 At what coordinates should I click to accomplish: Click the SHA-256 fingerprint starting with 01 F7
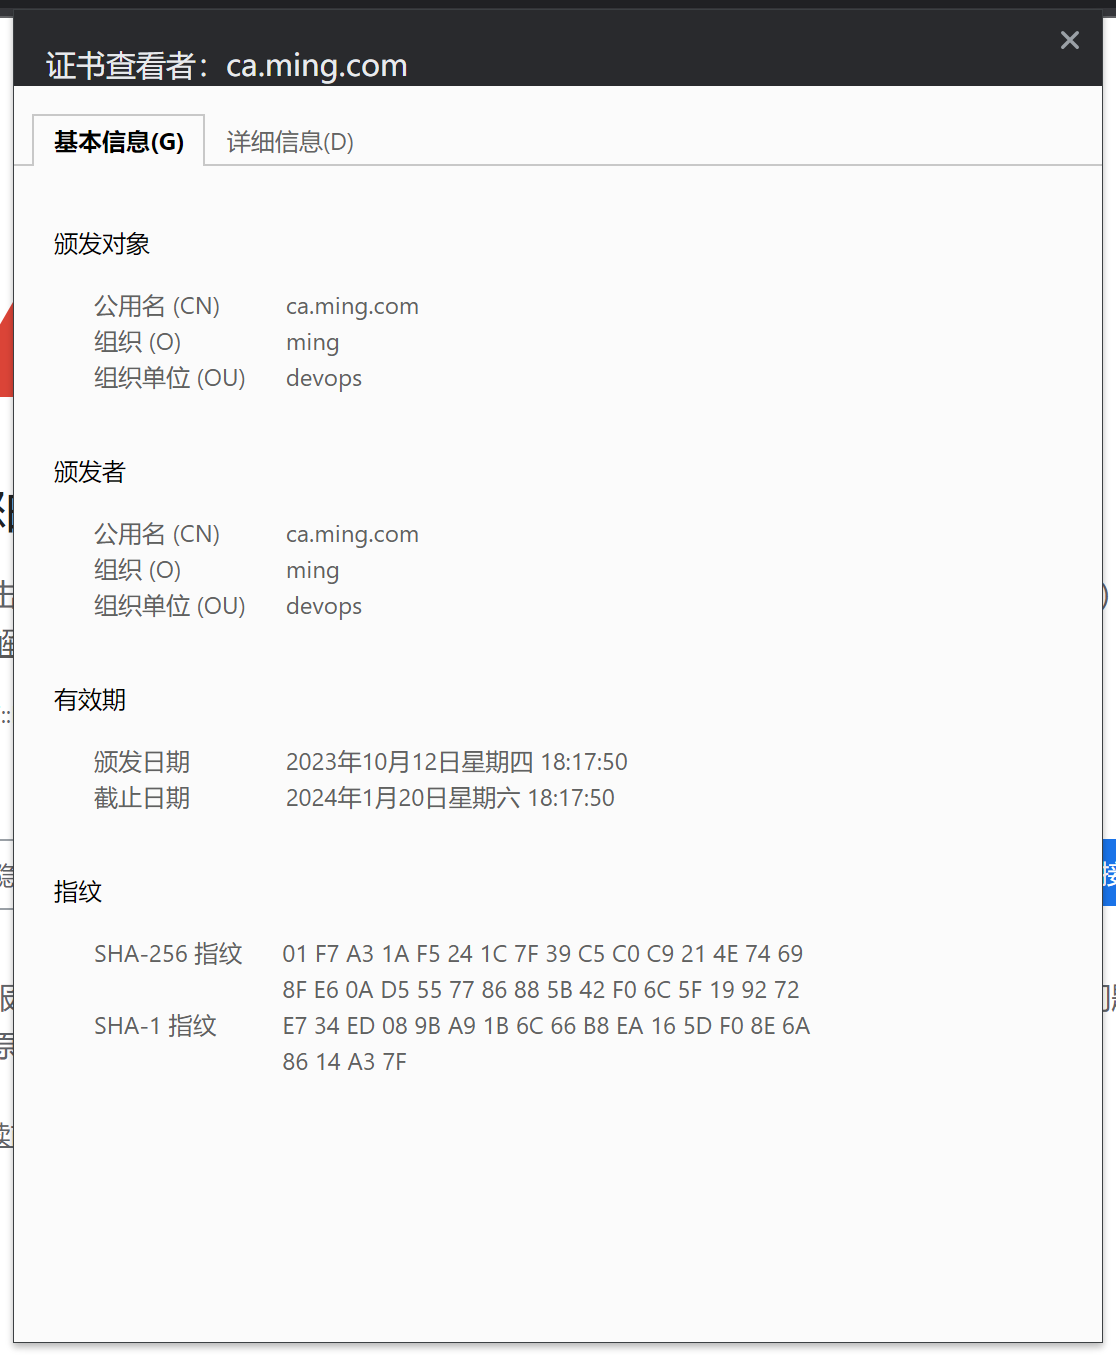[x=542, y=954]
